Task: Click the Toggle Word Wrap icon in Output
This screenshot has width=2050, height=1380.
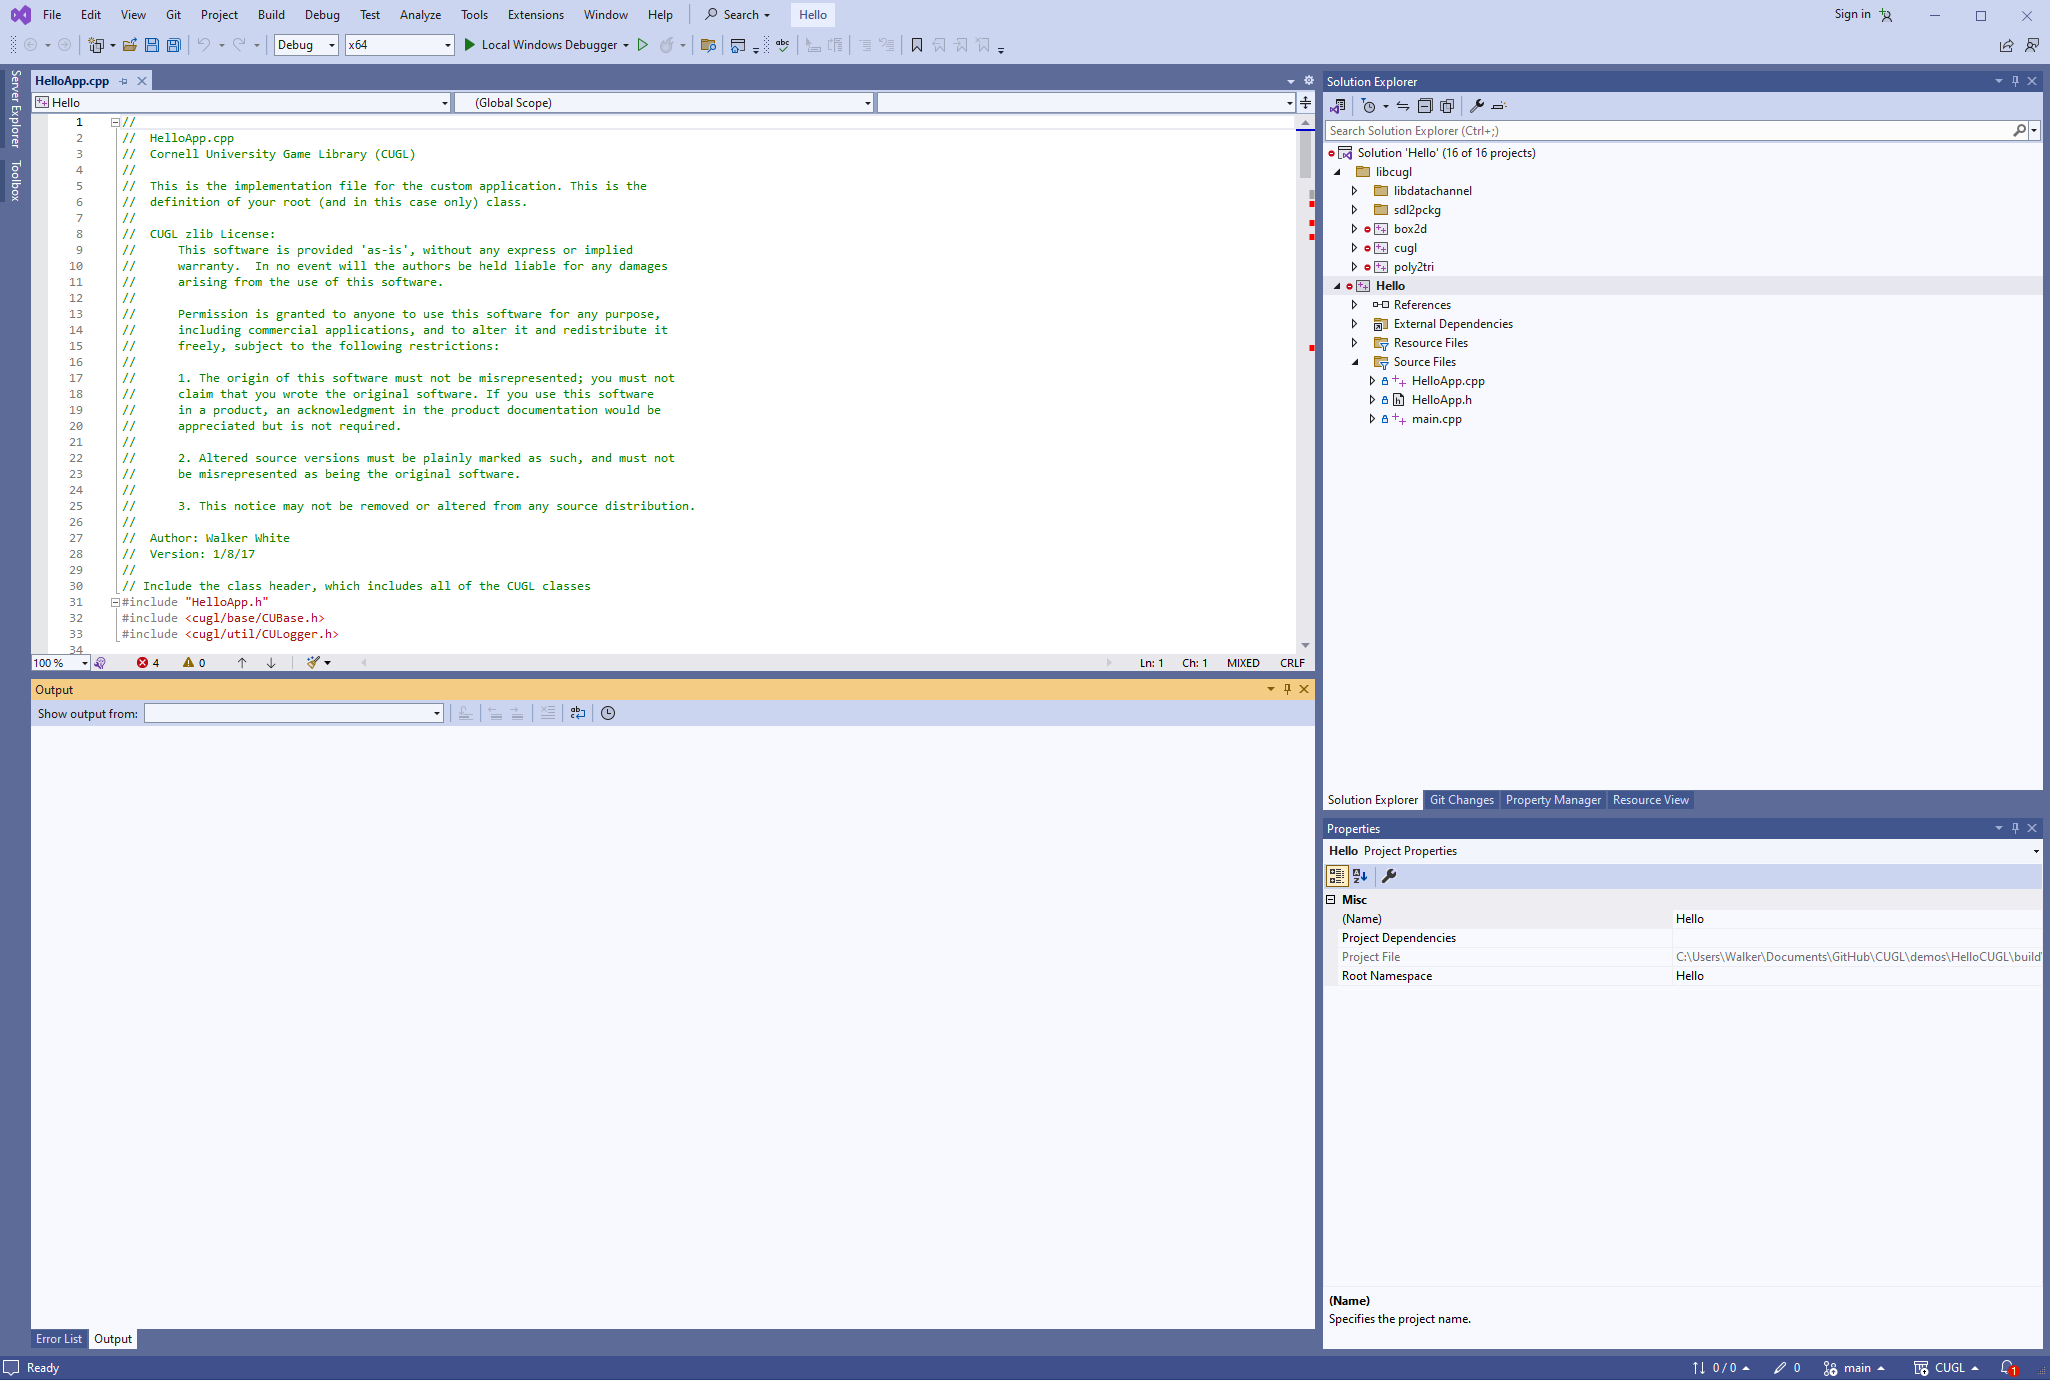Action: click(x=578, y=713)
